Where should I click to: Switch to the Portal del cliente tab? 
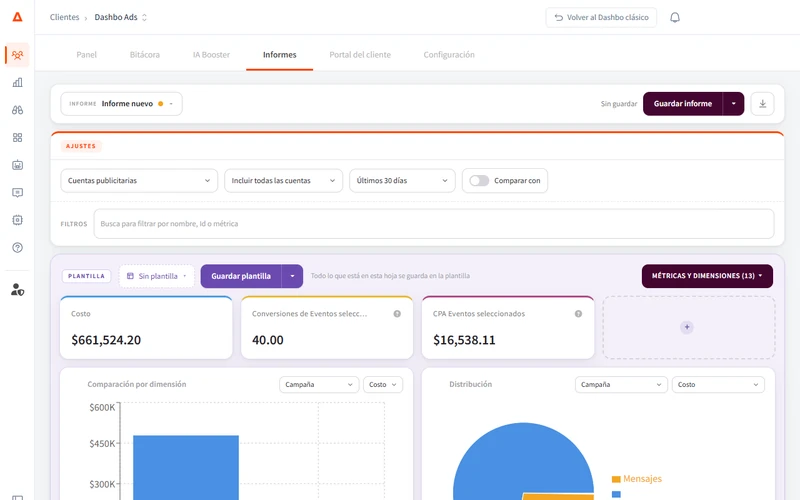click(x=360, y=55)
